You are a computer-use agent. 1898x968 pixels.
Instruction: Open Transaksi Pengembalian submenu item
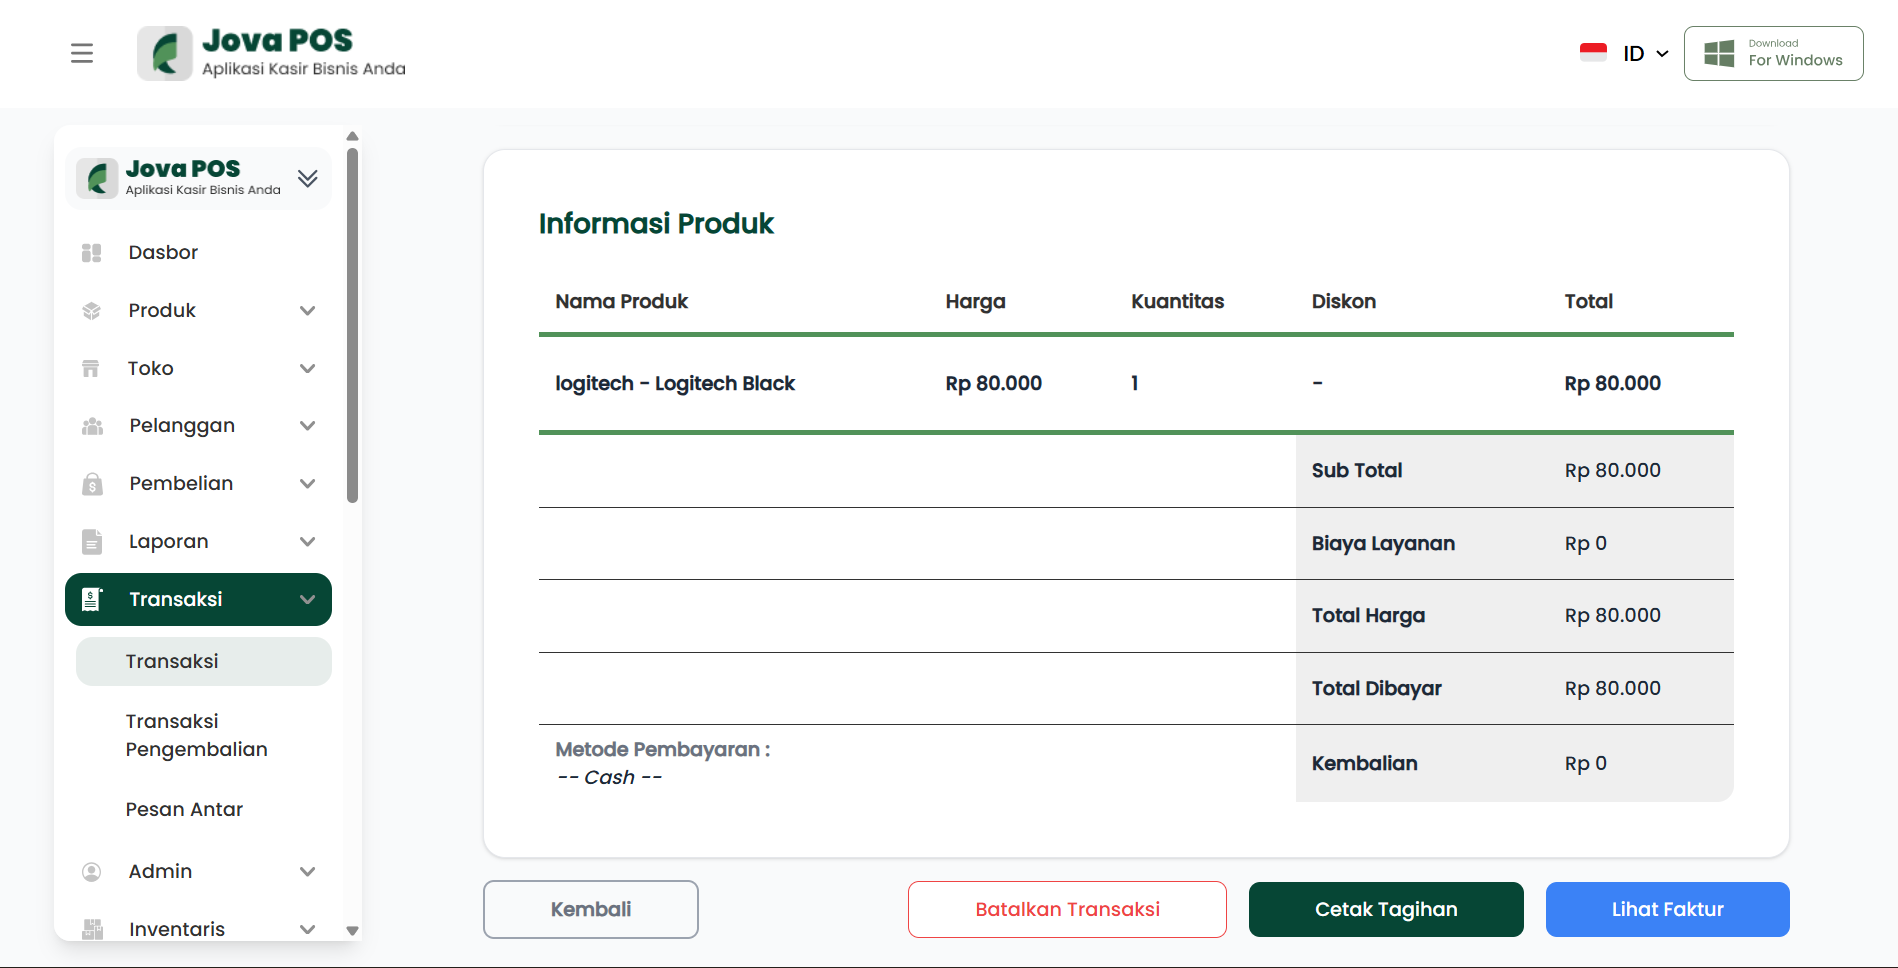click(x=197, y=735)
